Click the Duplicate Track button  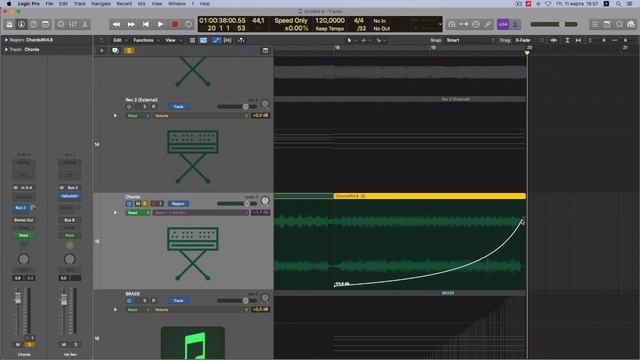116,51
